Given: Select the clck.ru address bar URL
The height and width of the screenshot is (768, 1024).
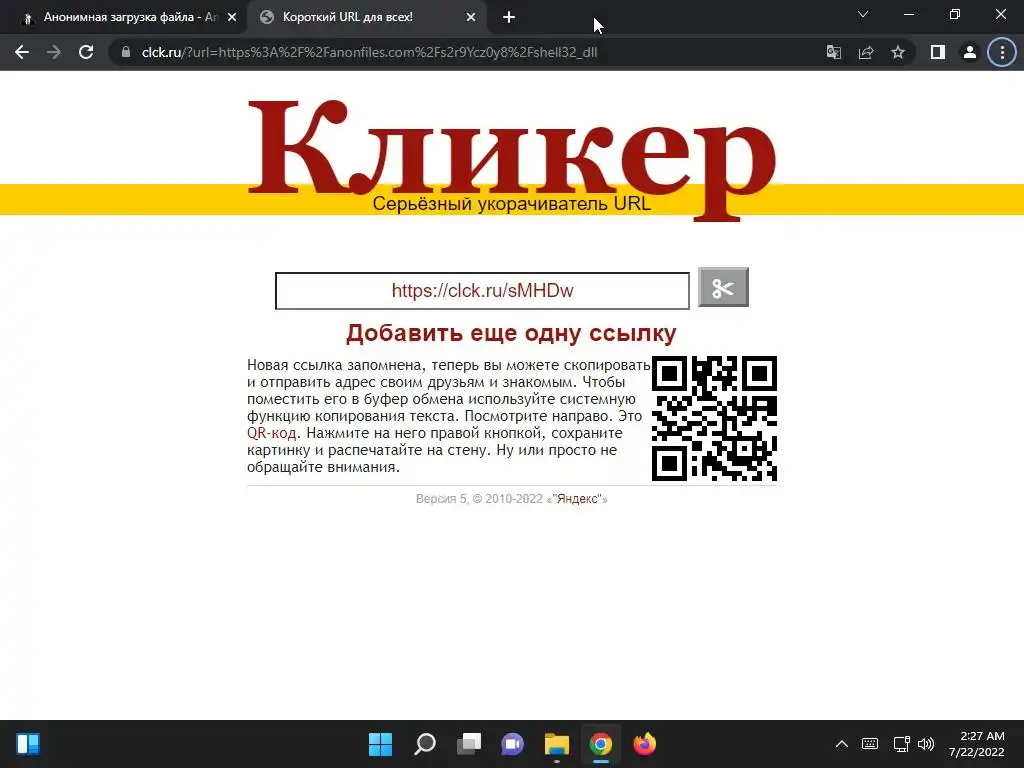Looking at the screenshot, I should click(x=370, y=52).
